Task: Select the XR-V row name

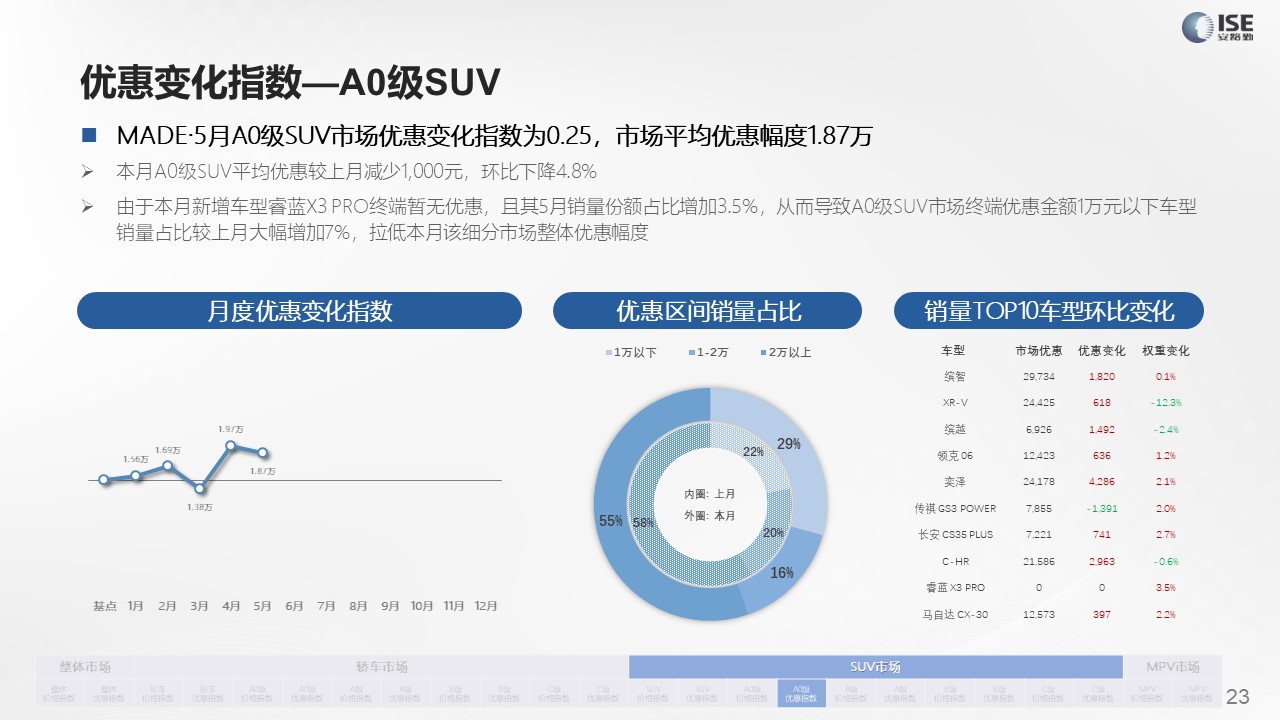Action: [x=955, y=403]
